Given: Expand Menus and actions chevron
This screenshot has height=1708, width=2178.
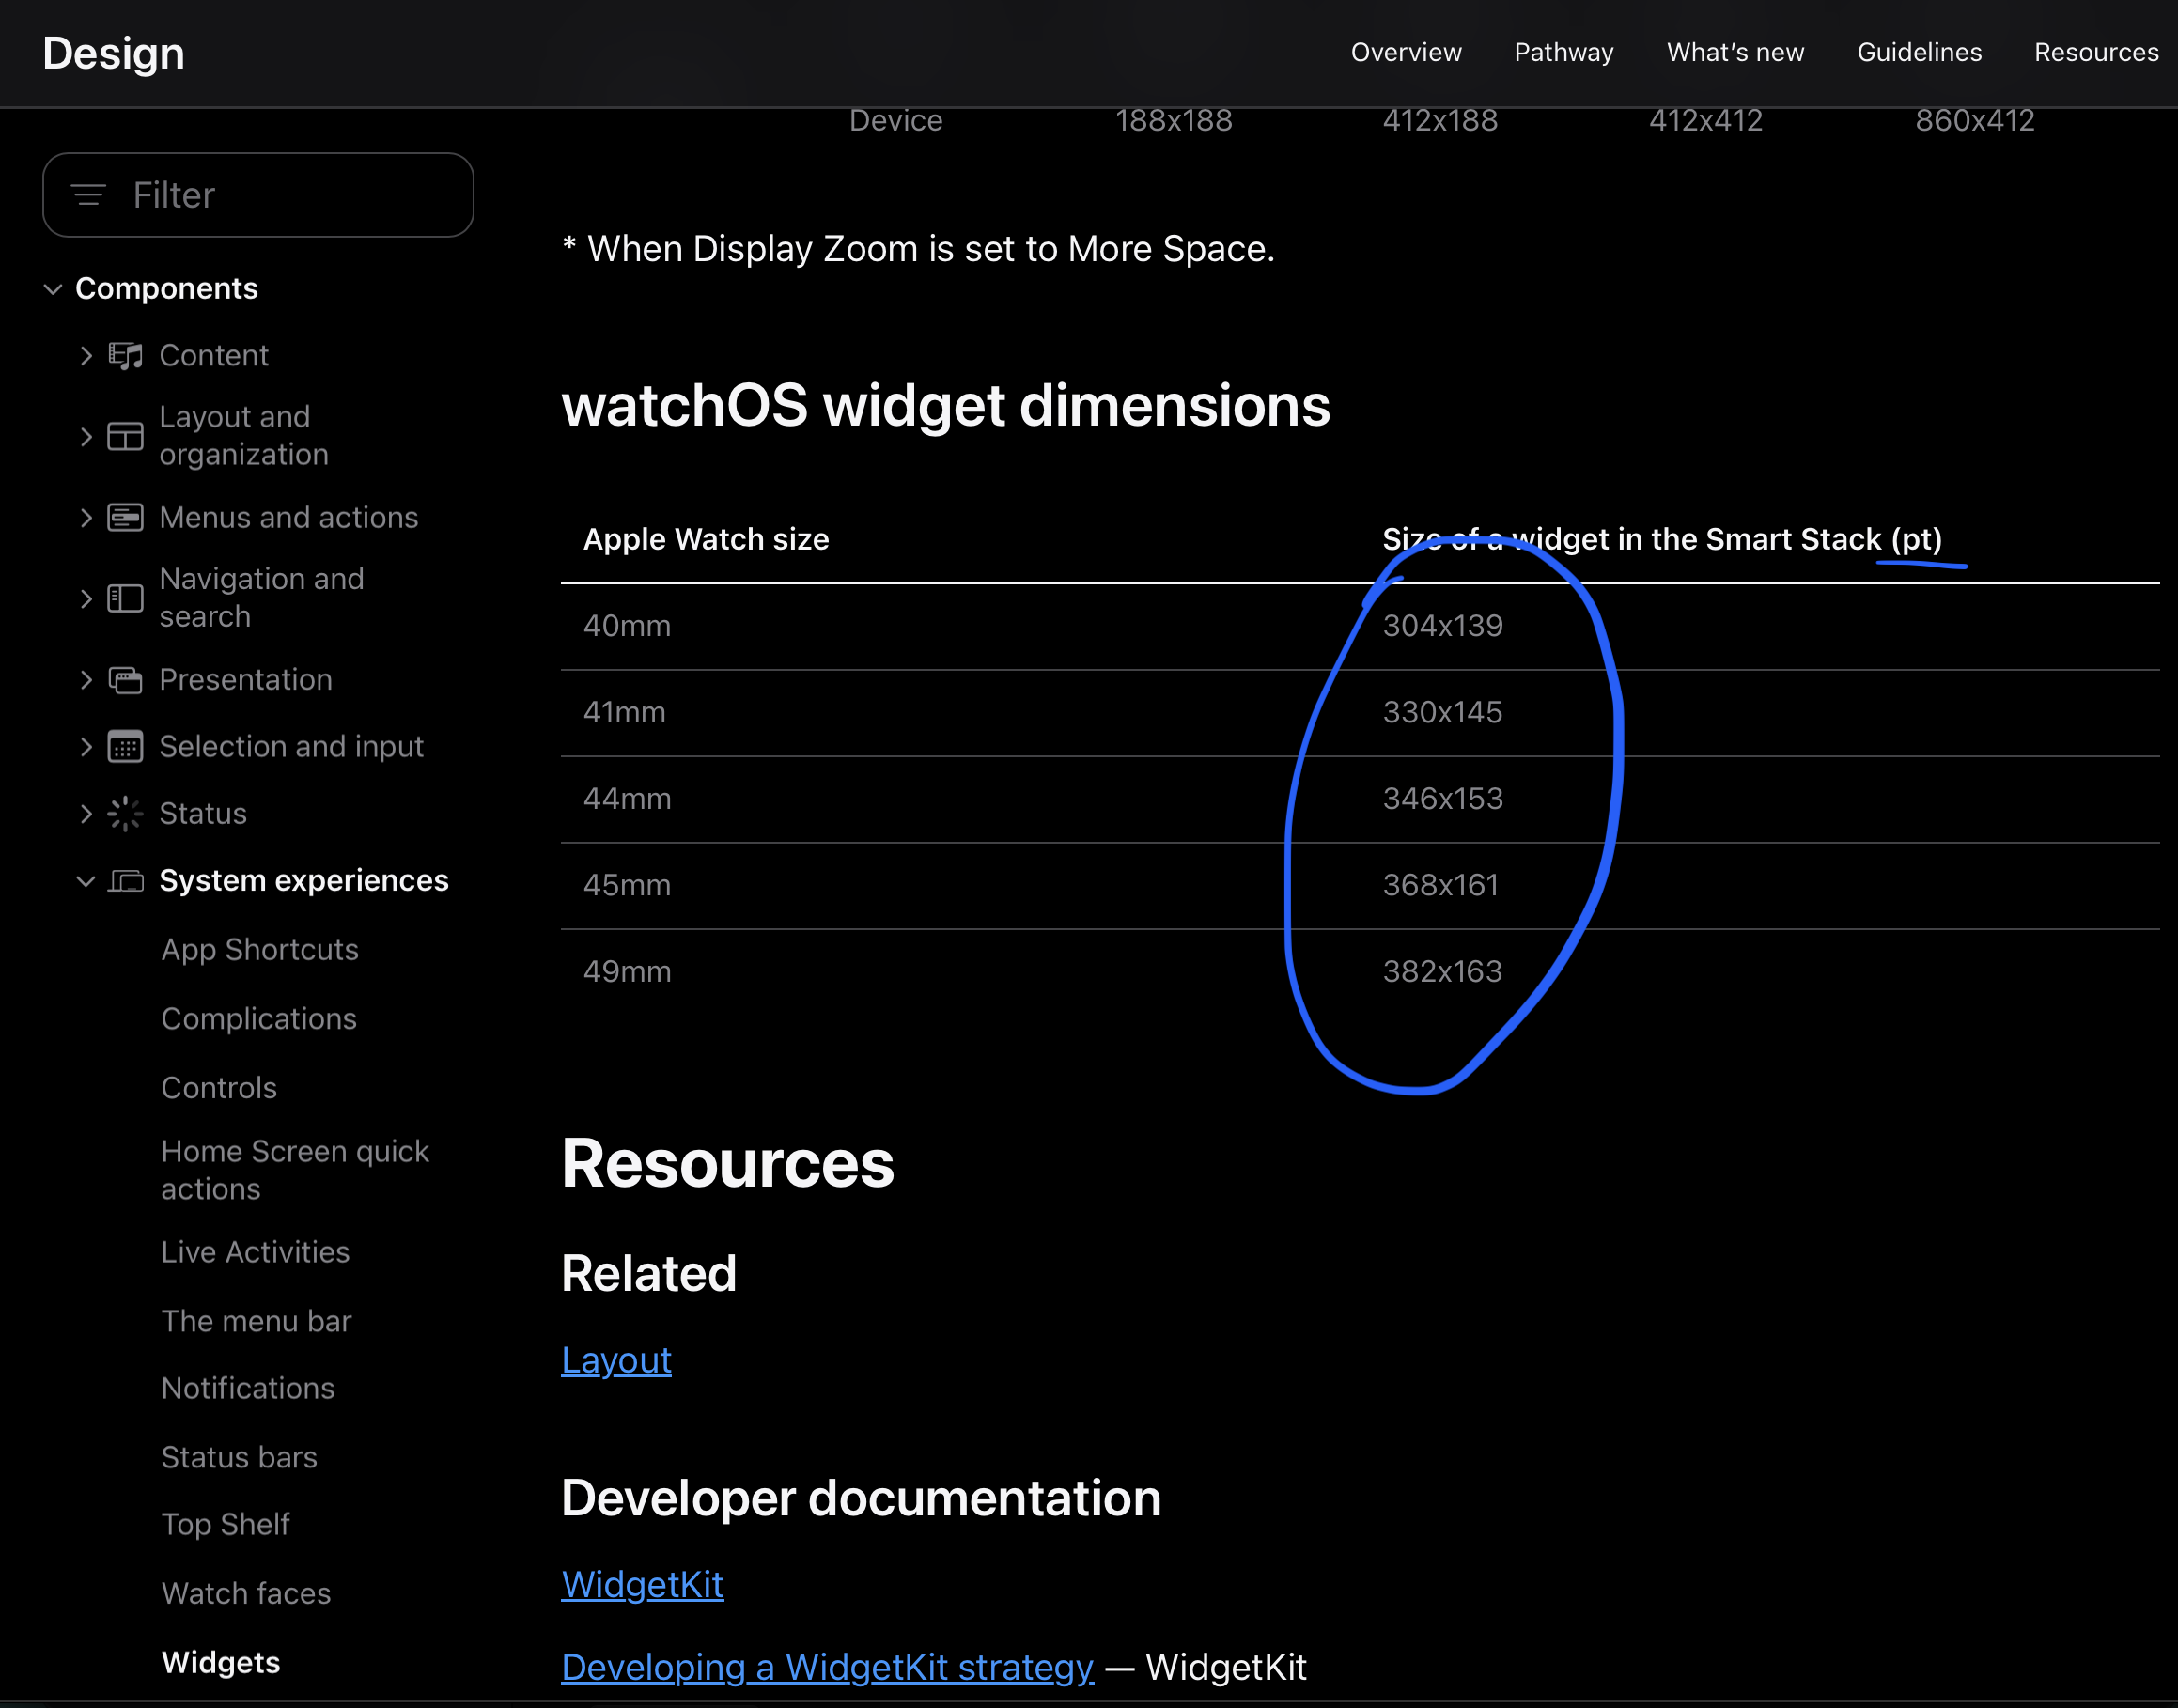Looking at the screenshot, I should (86, 518).
